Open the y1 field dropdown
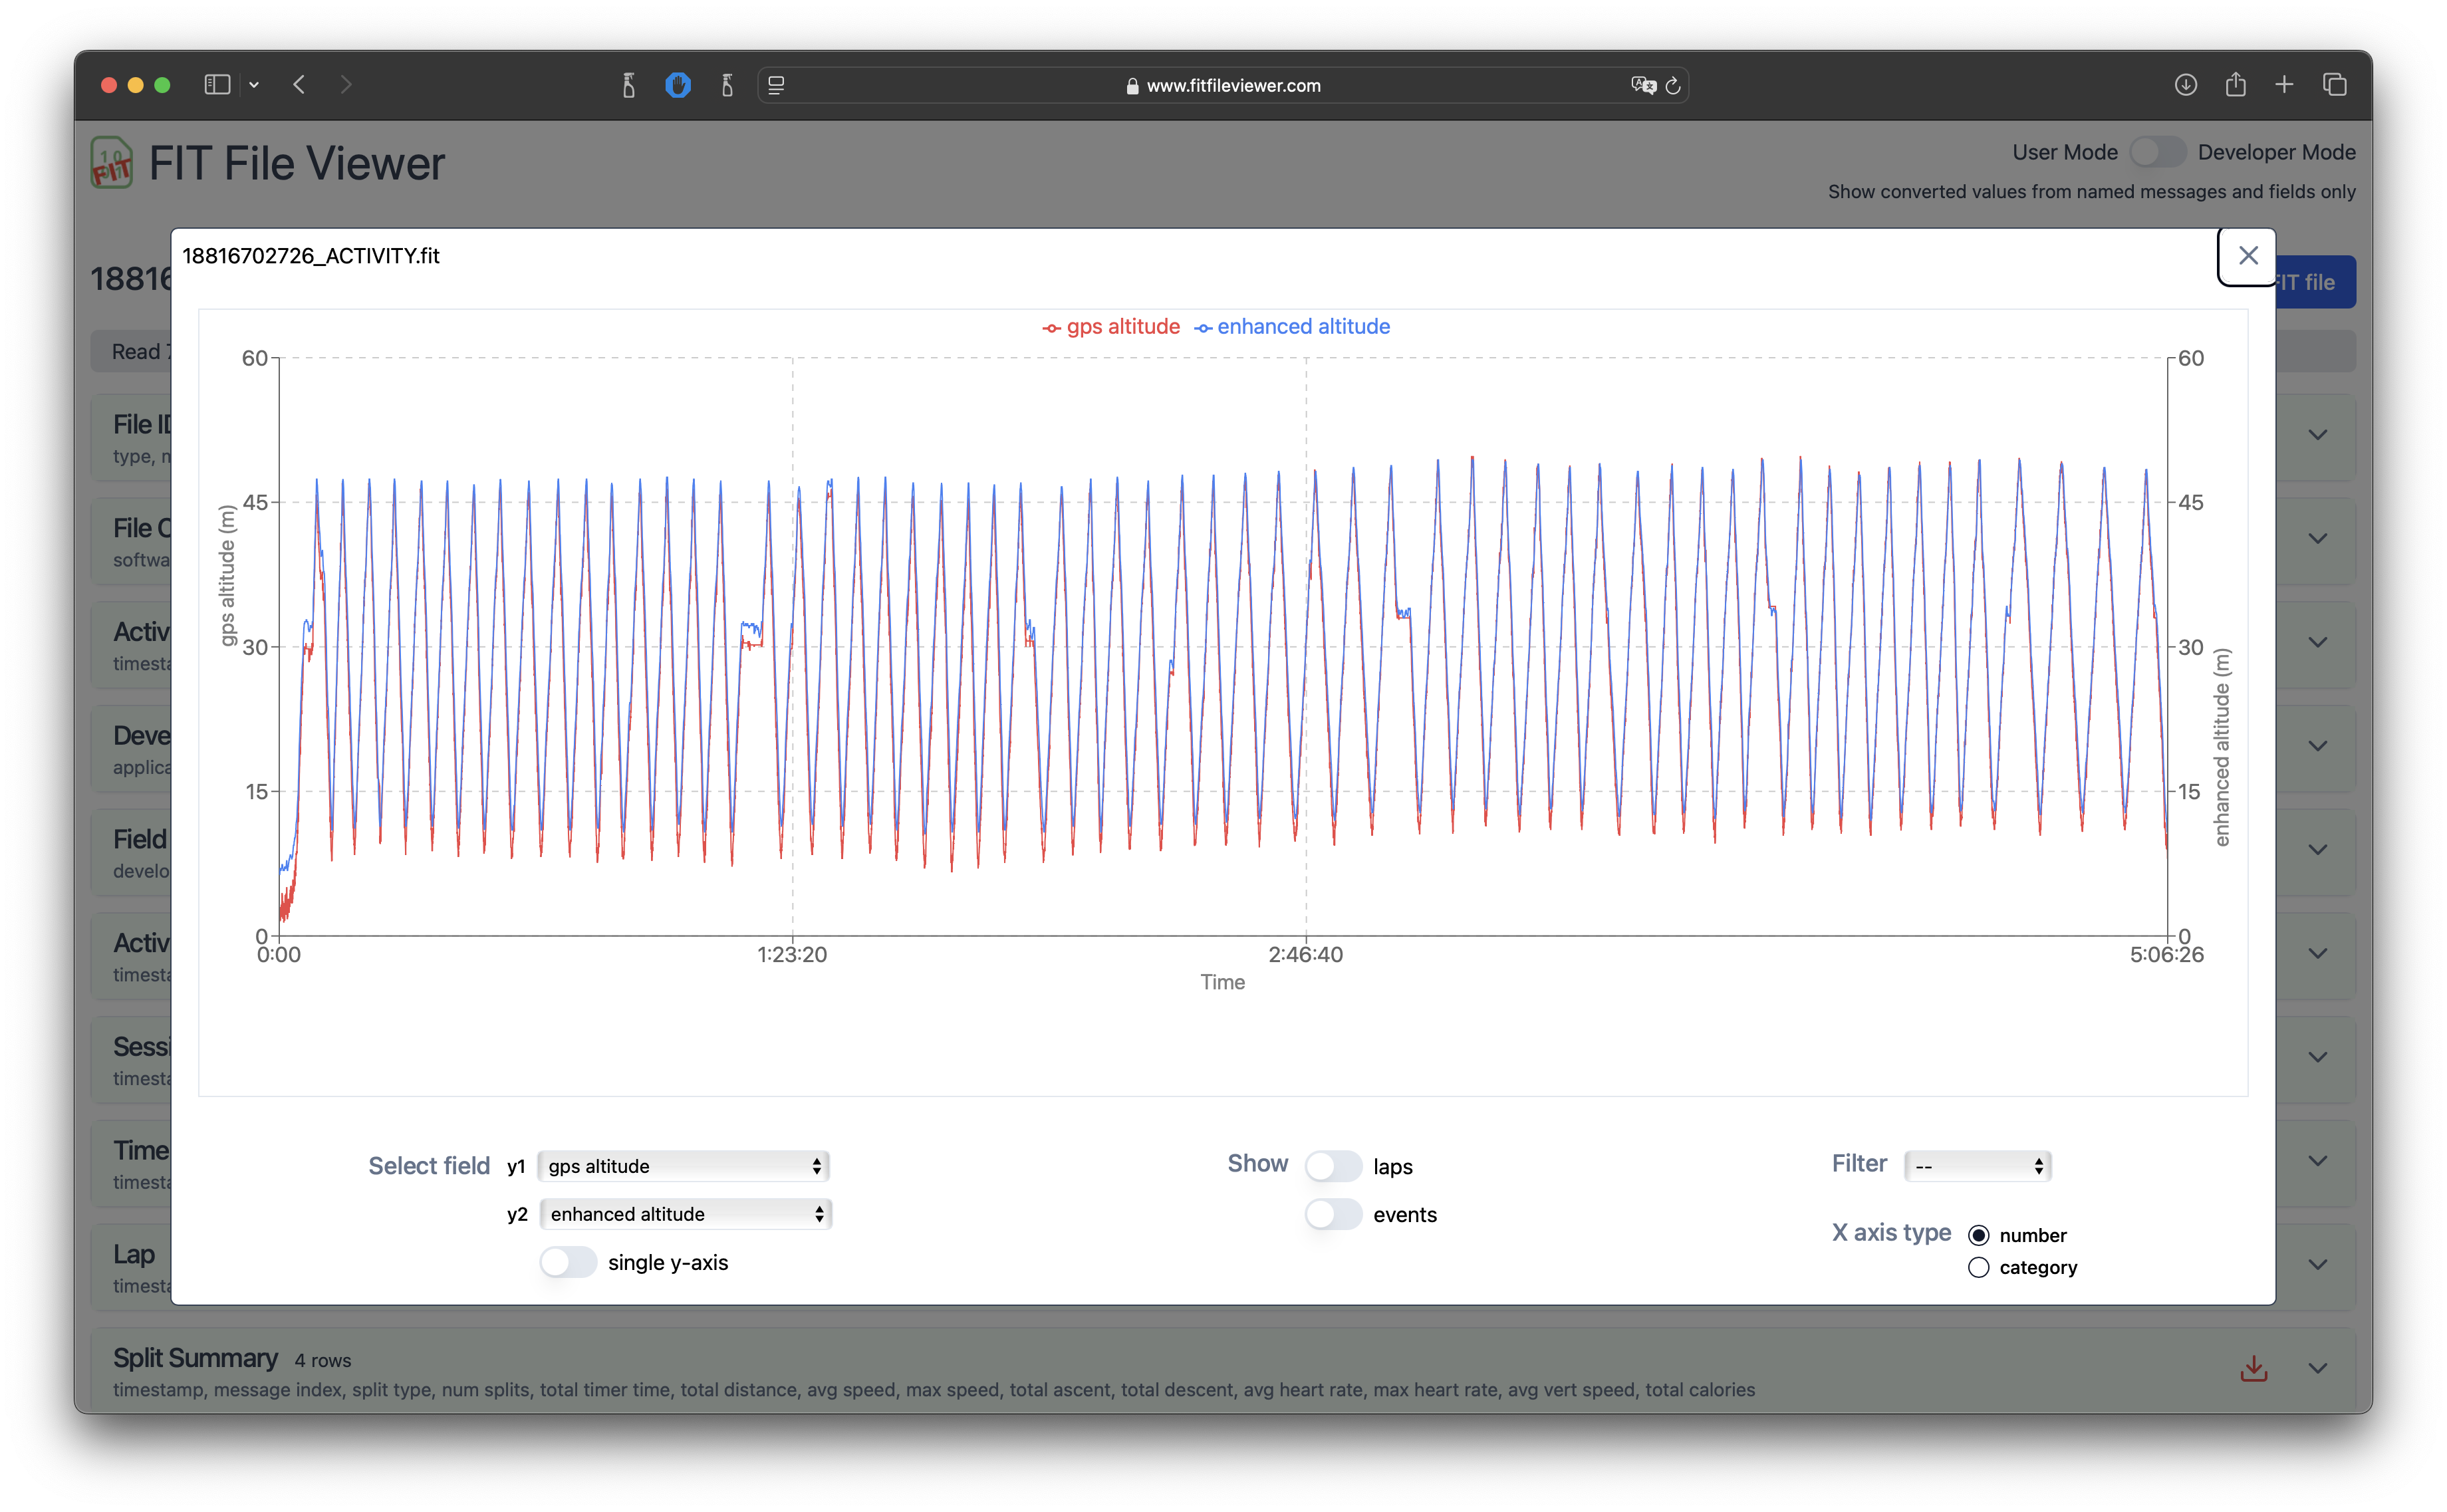The height and width of the screenshot is (1512, 2447). [x=684, y=1166]
